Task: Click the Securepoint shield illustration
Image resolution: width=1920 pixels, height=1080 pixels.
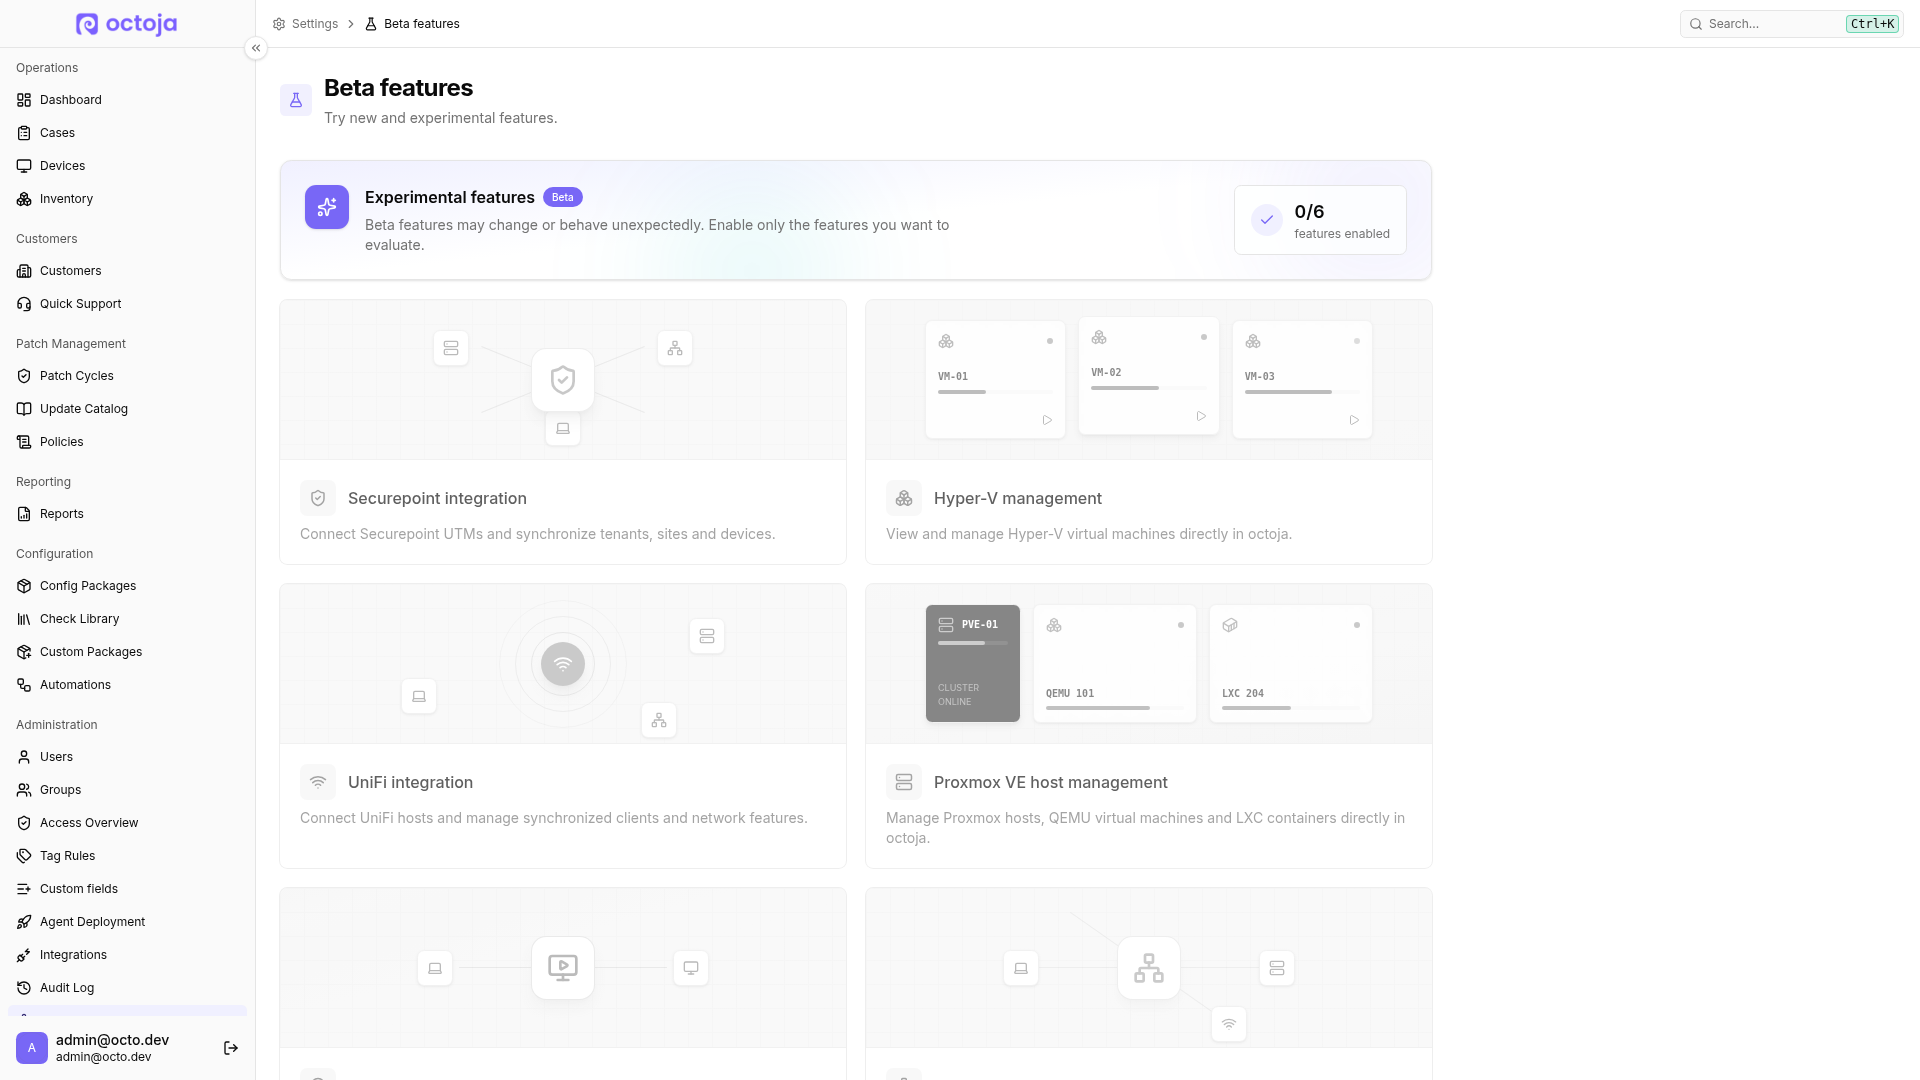Action: click(x=563, y=380)
